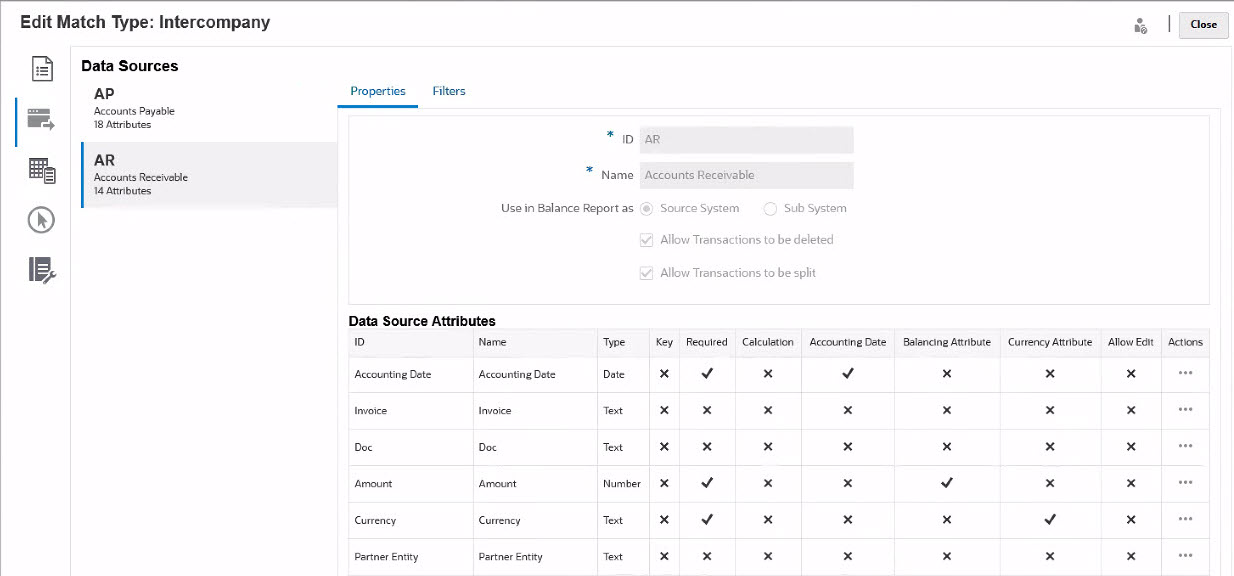Click into the ID field
This screenshot has height=576, width=1234.
[x=747, y=140]
